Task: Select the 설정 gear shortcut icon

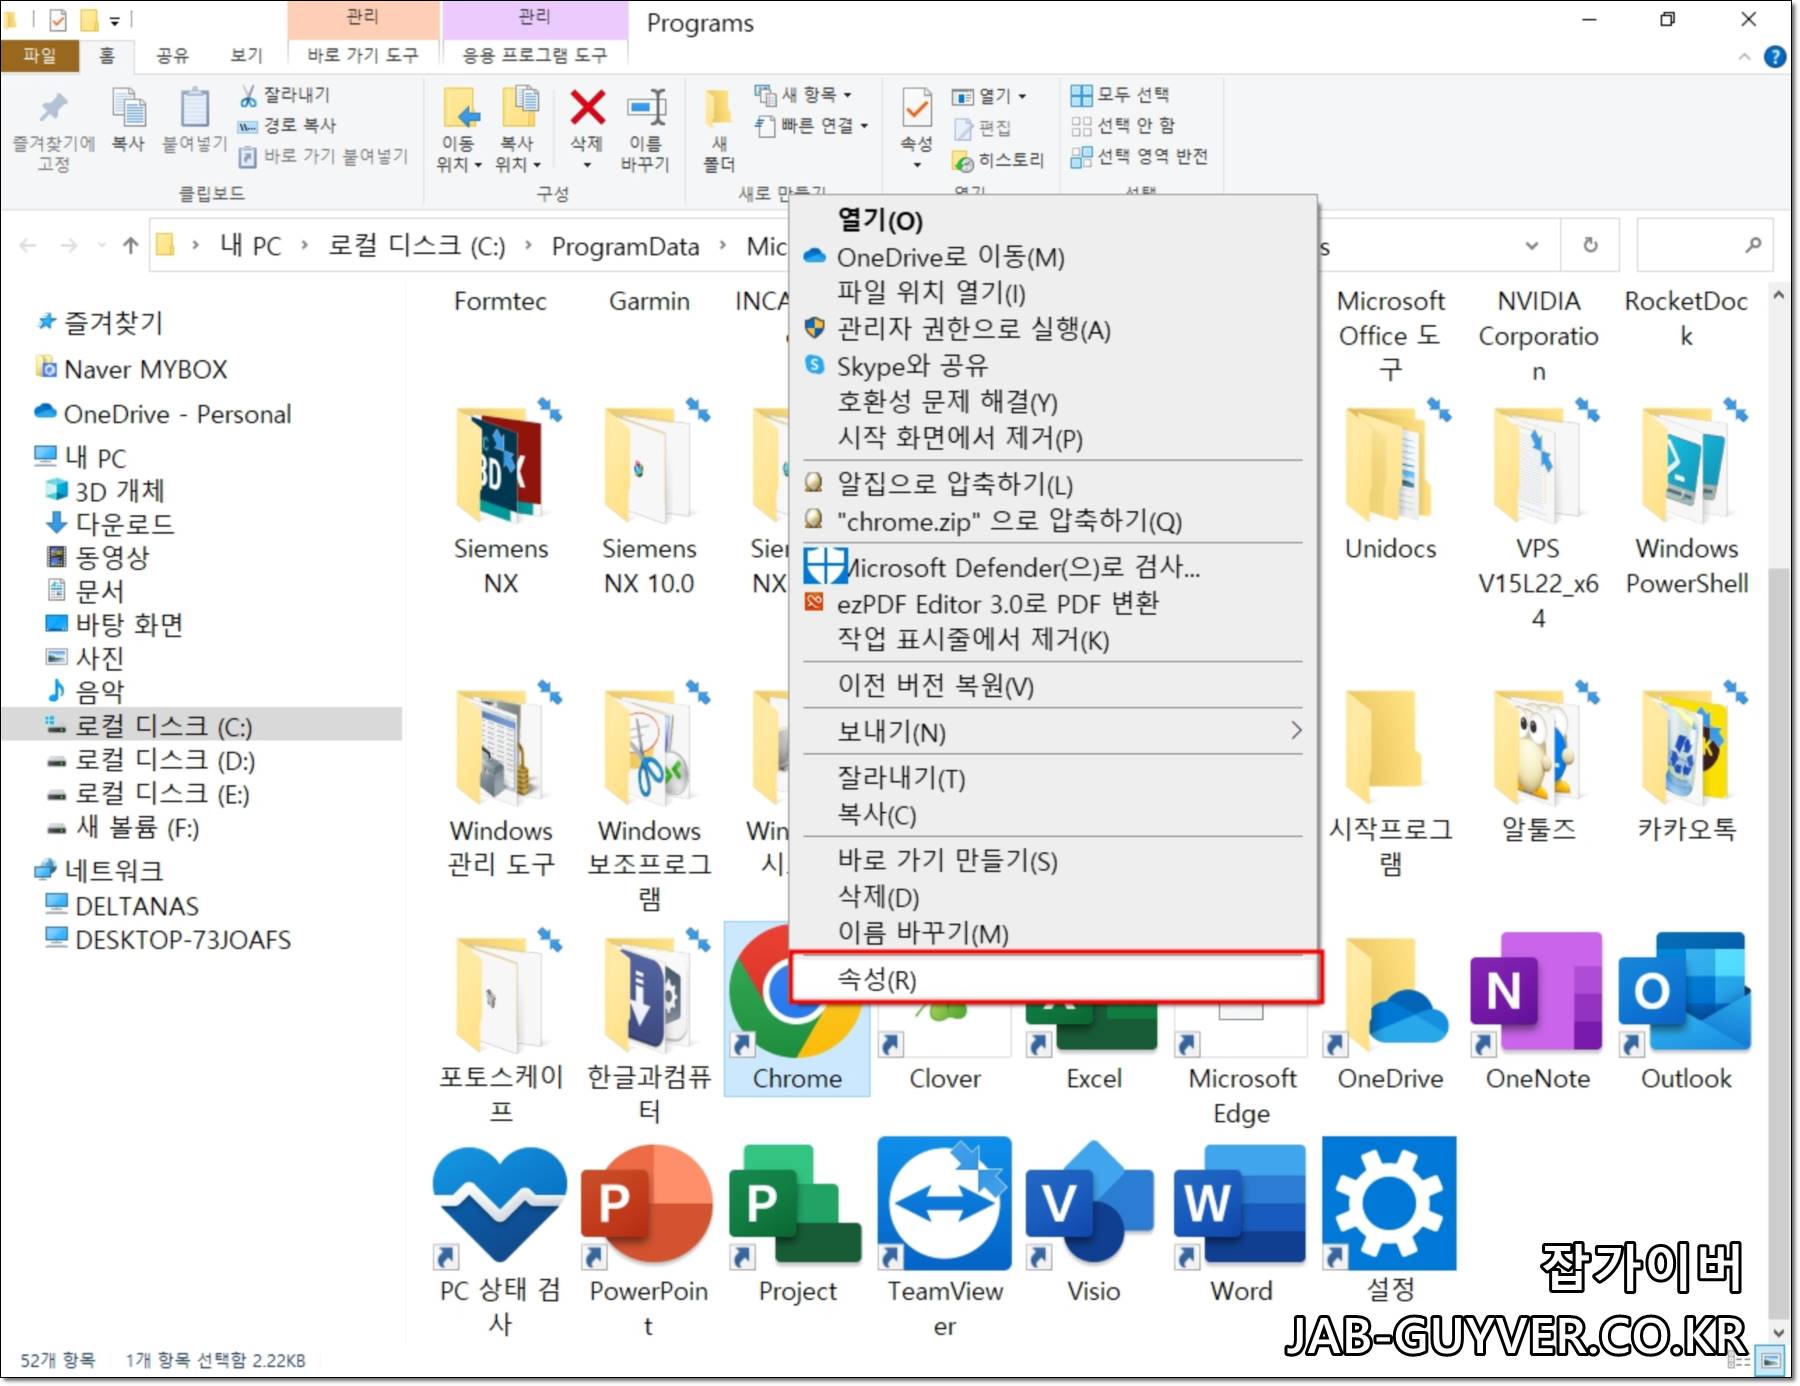Action: point(1389,1204)
